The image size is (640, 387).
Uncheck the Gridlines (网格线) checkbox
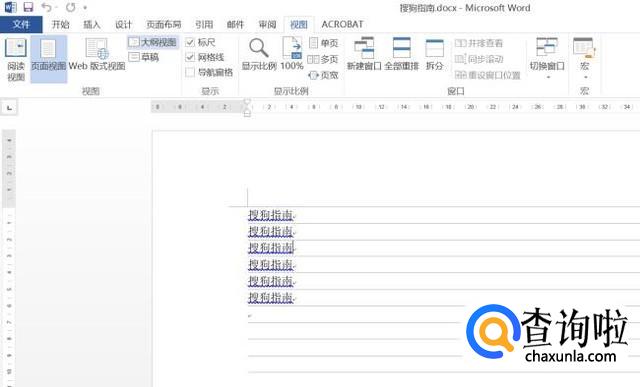click(190, 57)
